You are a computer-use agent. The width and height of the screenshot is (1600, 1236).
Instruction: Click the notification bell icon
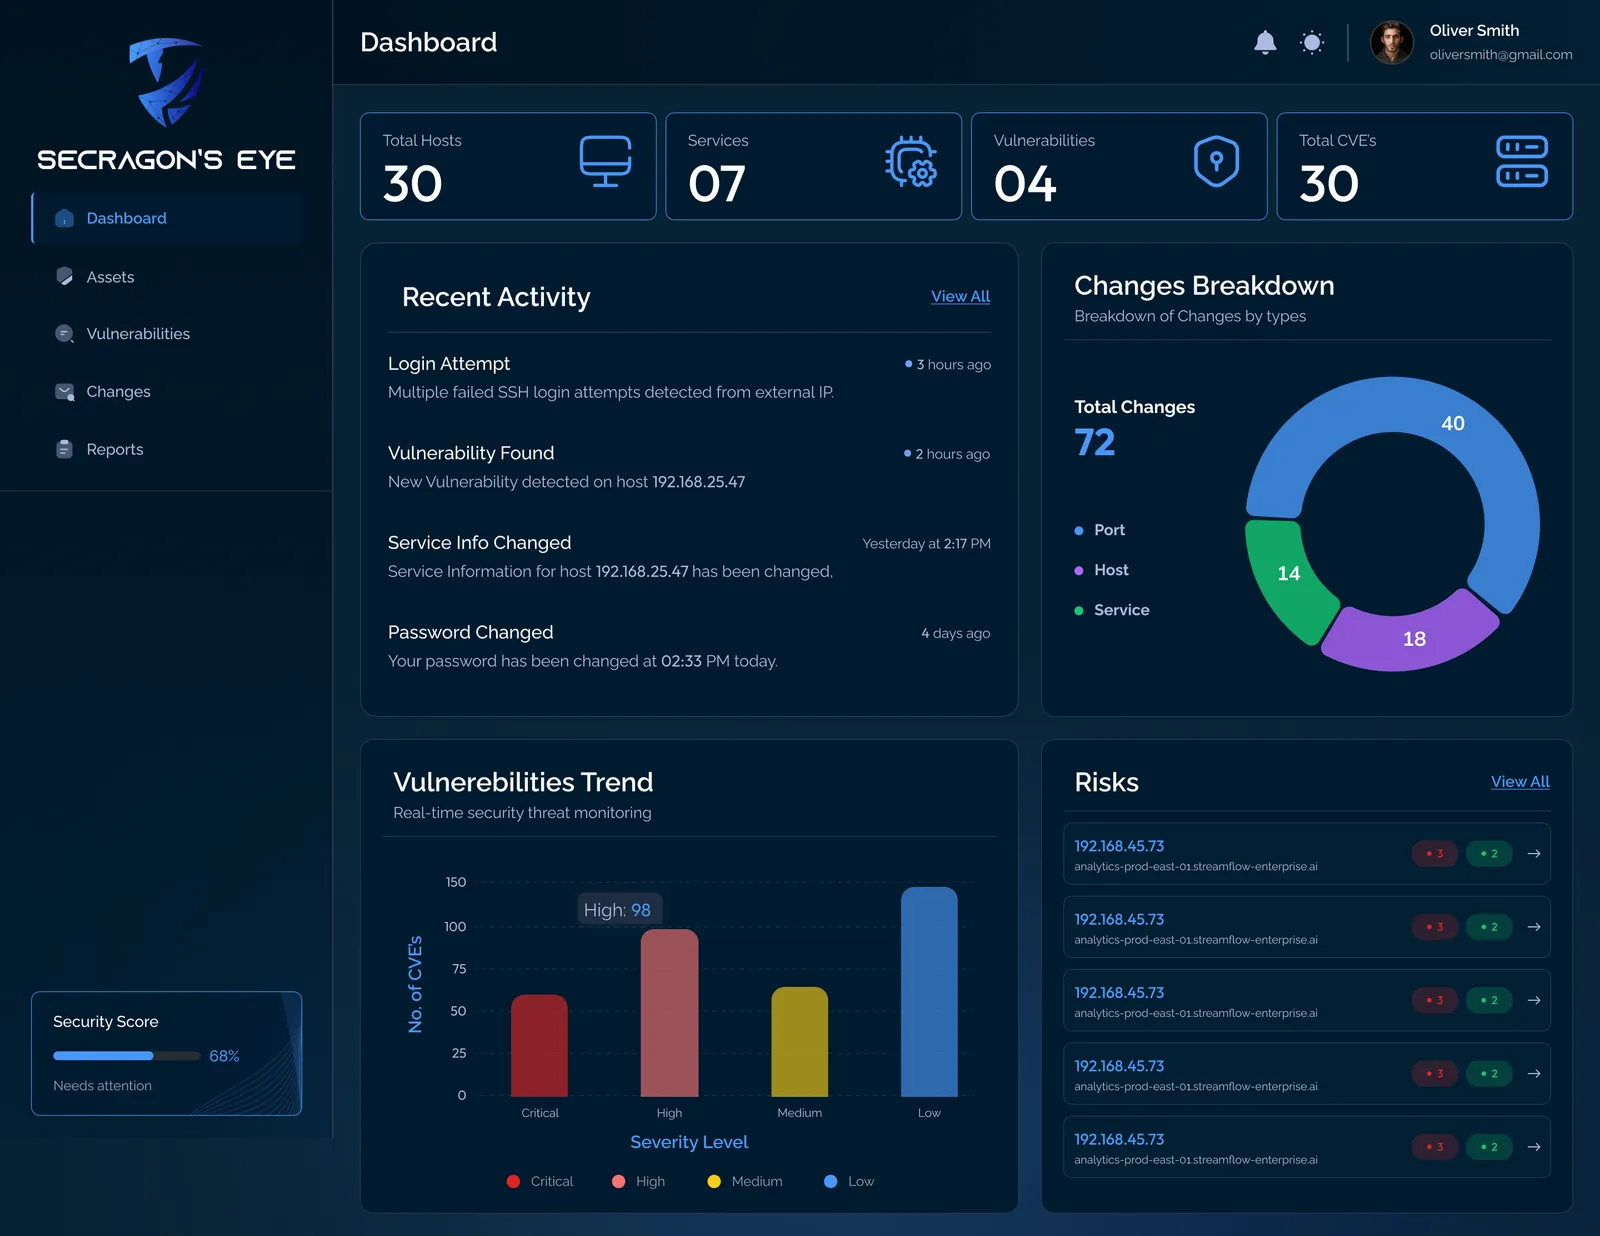(1265, 42)
